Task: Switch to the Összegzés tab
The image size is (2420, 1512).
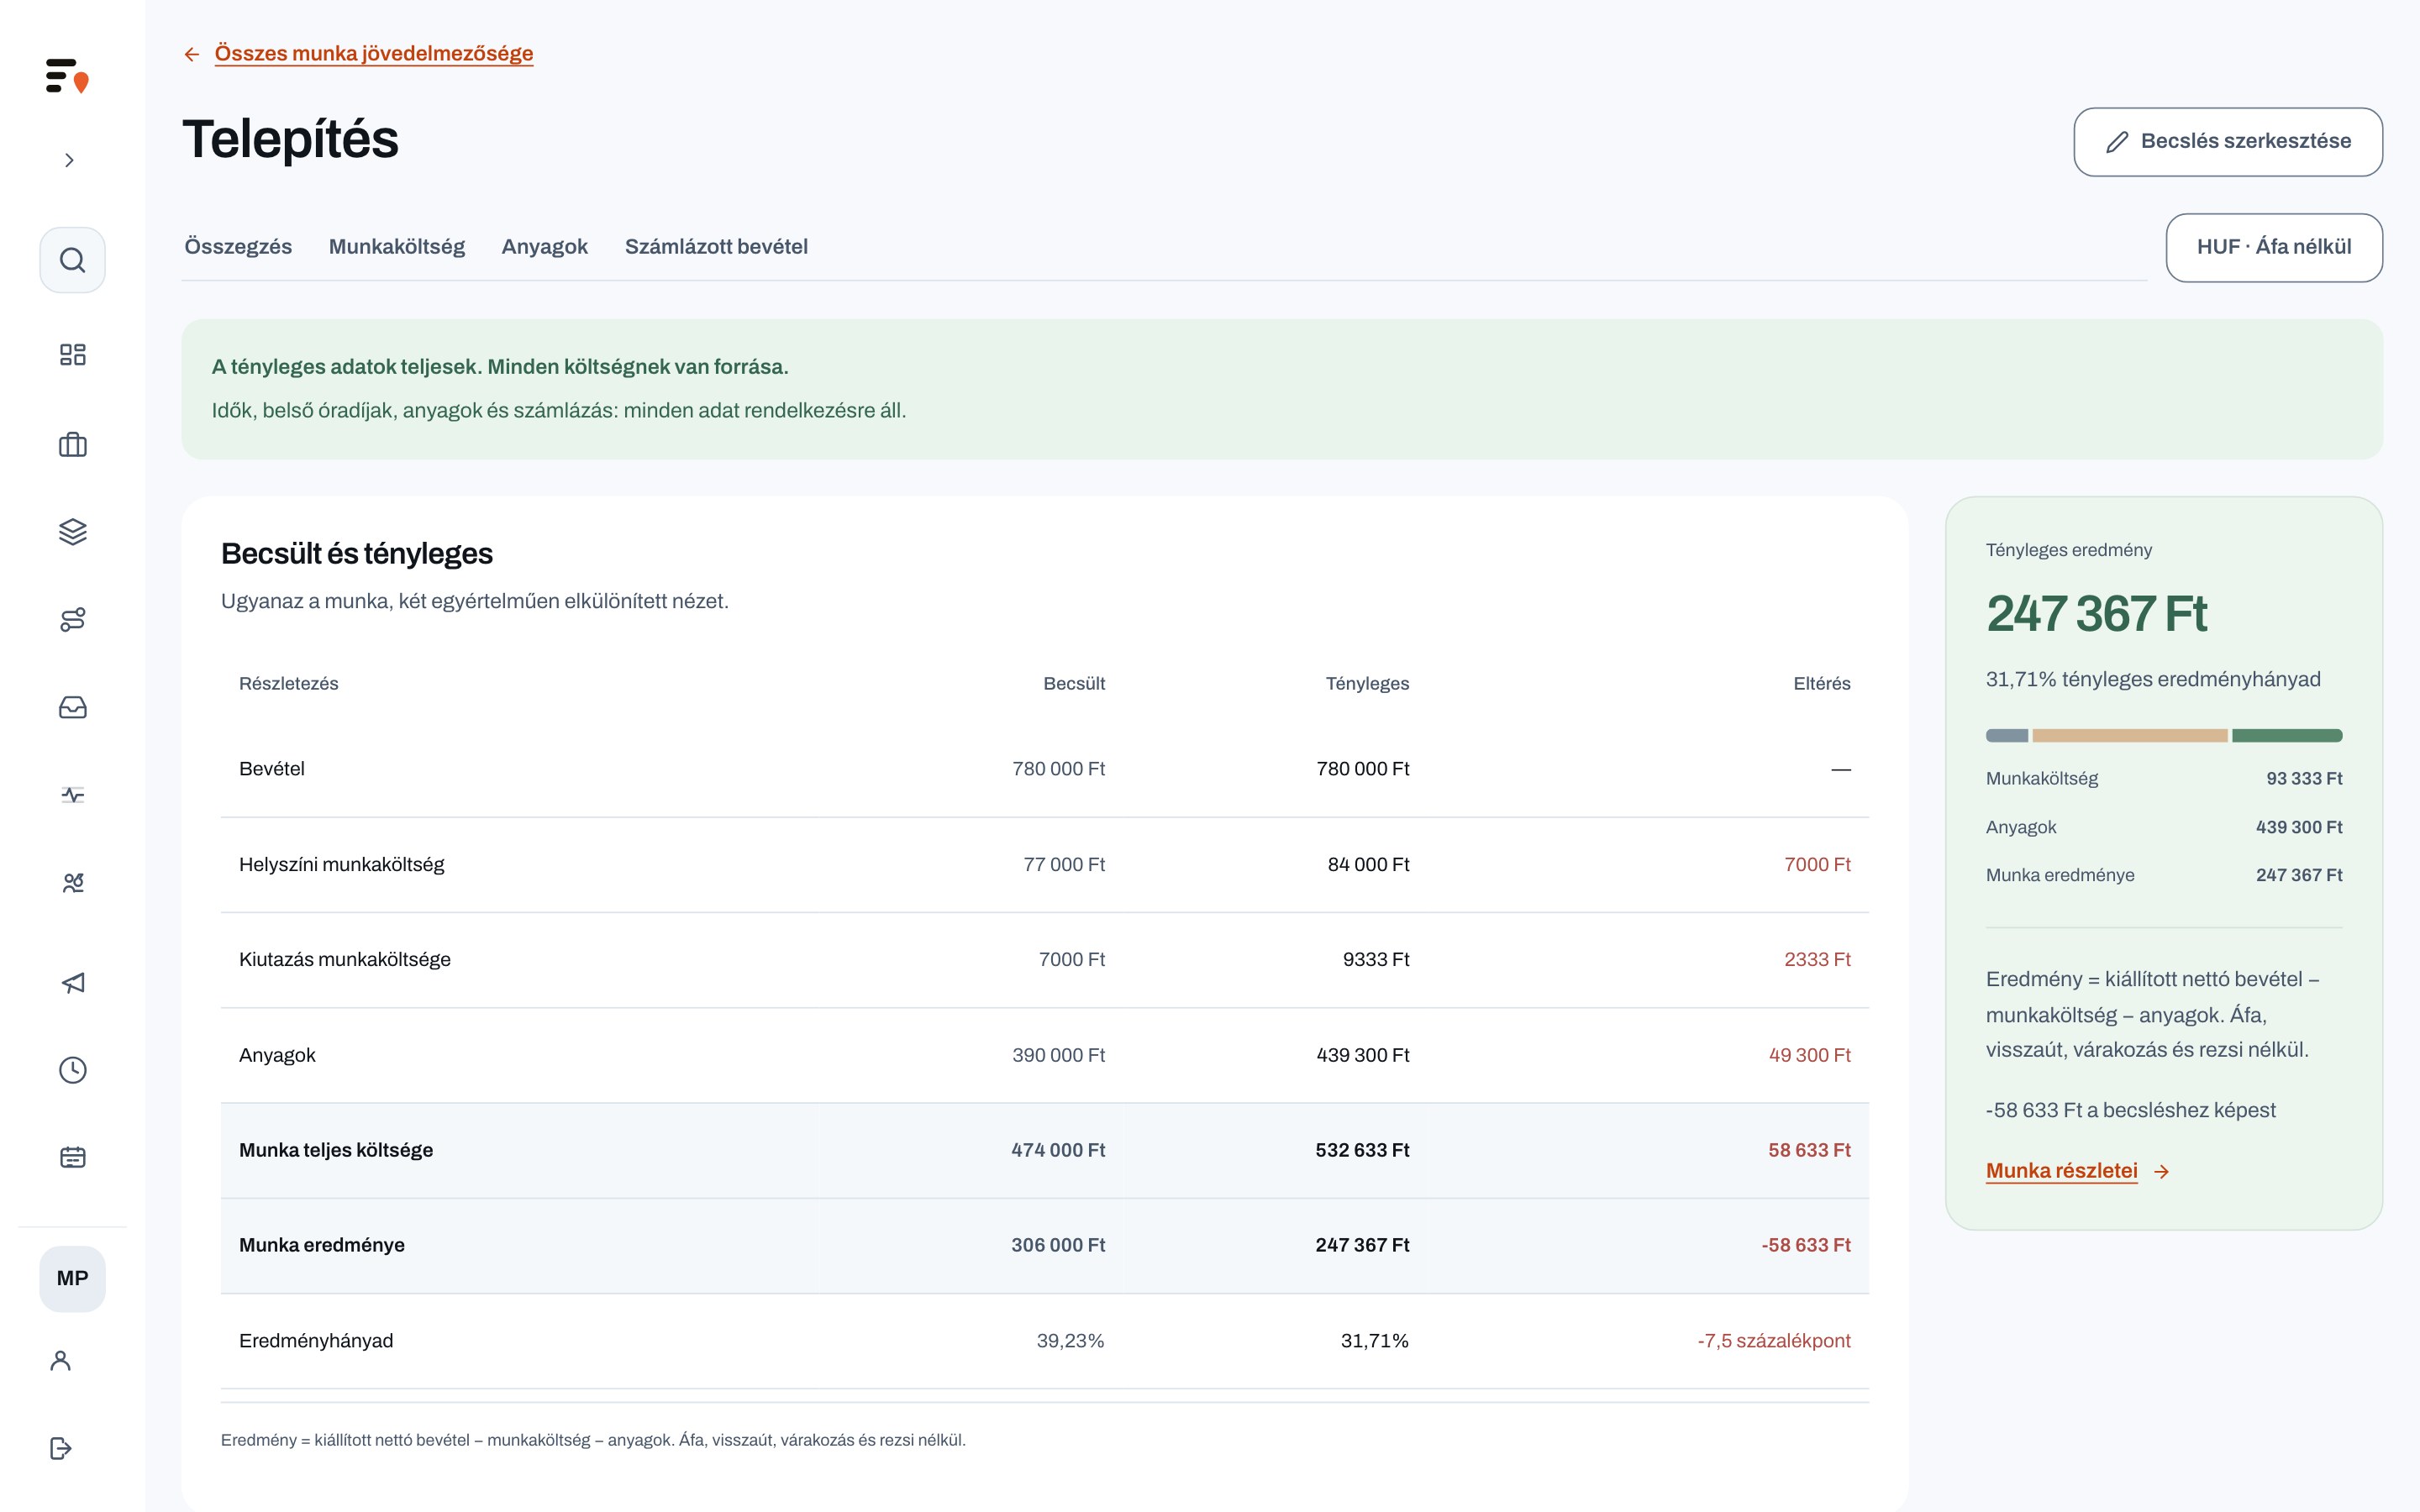Action: point(238,246)
